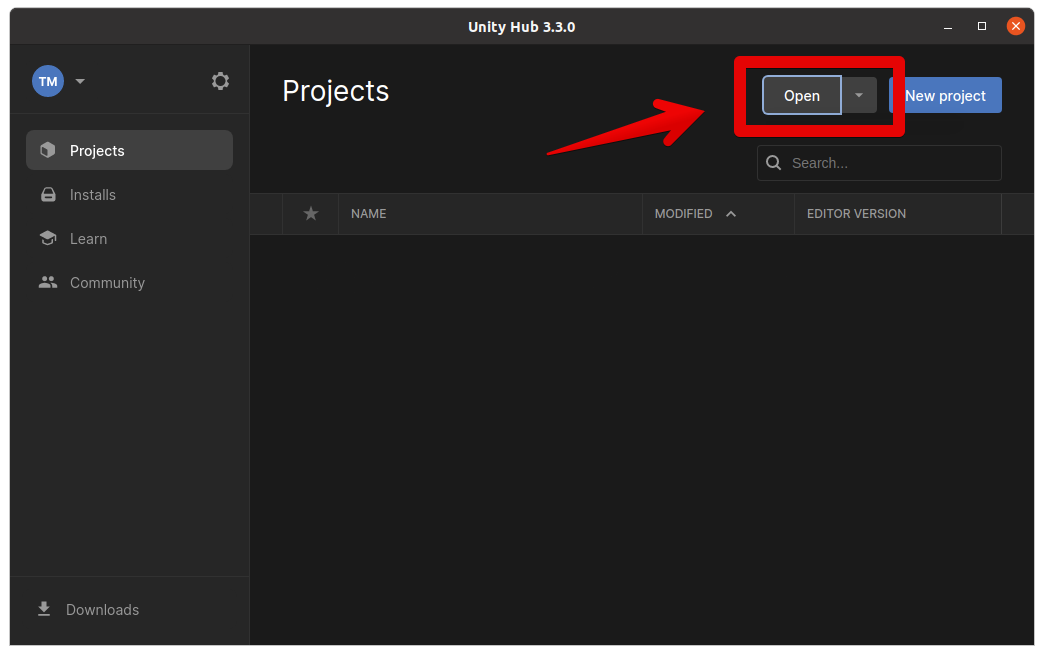Click the search magnifier icon

pyautogui.click(x=773, y=163)
